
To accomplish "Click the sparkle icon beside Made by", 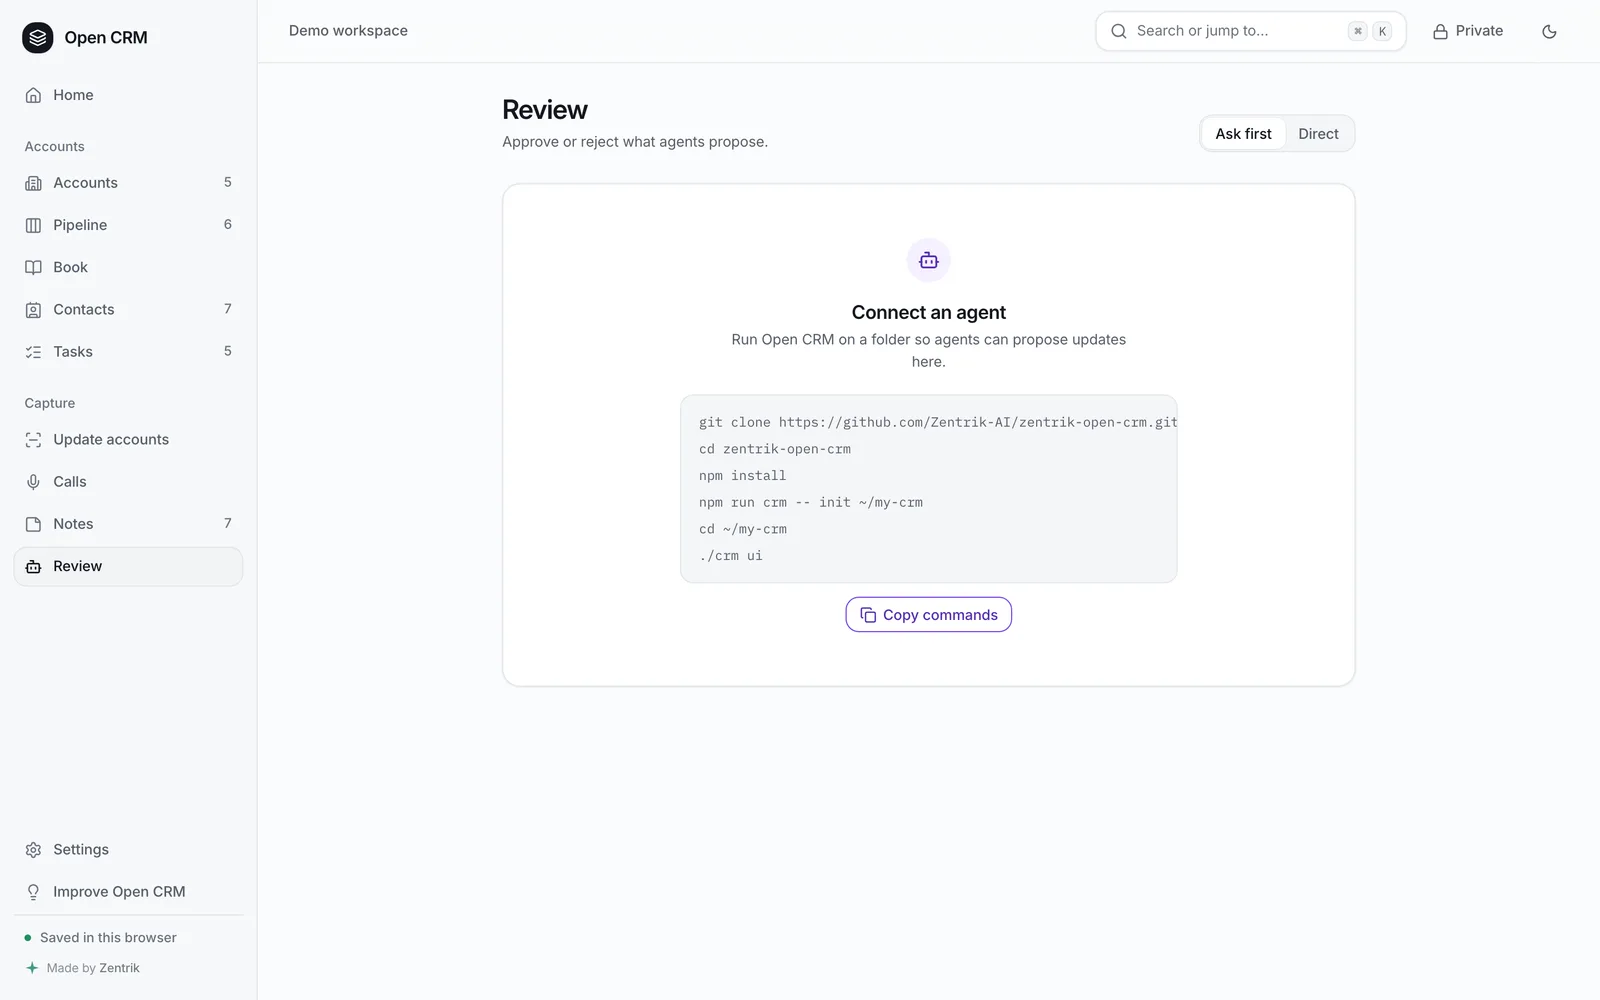I will click(x=32, y=968).
